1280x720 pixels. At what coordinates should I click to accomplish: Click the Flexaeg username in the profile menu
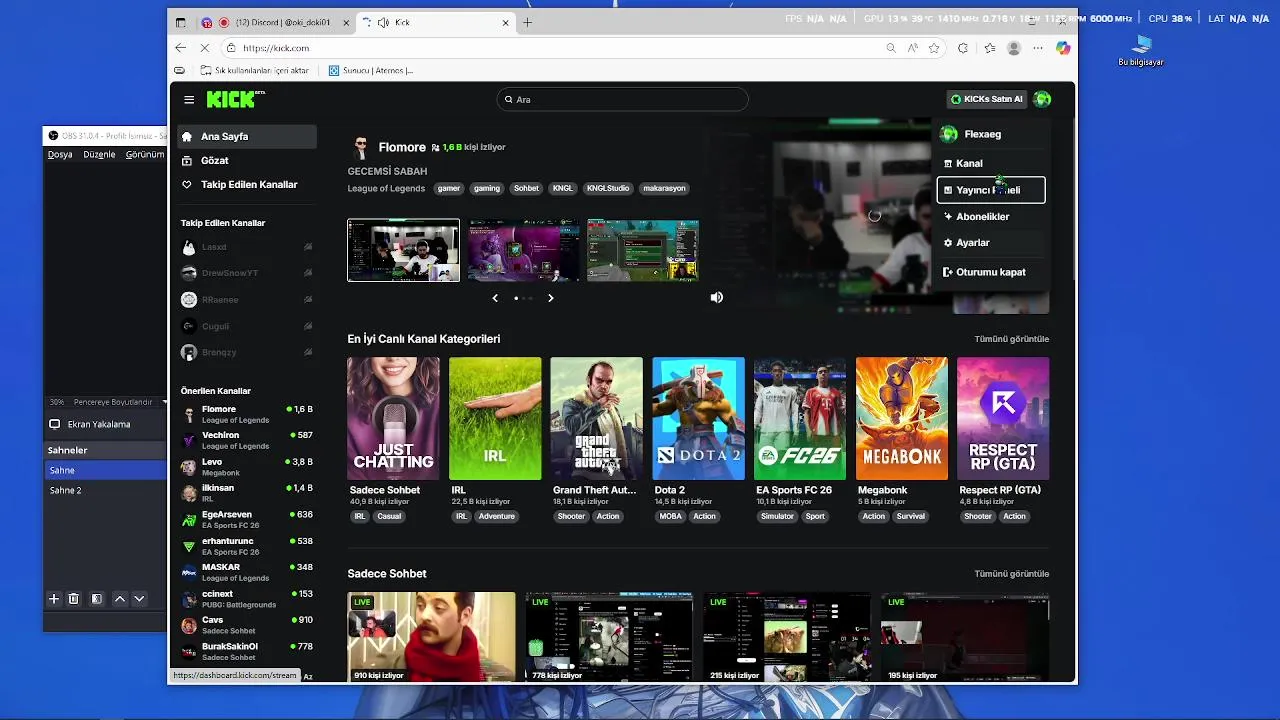coord(982,134)
